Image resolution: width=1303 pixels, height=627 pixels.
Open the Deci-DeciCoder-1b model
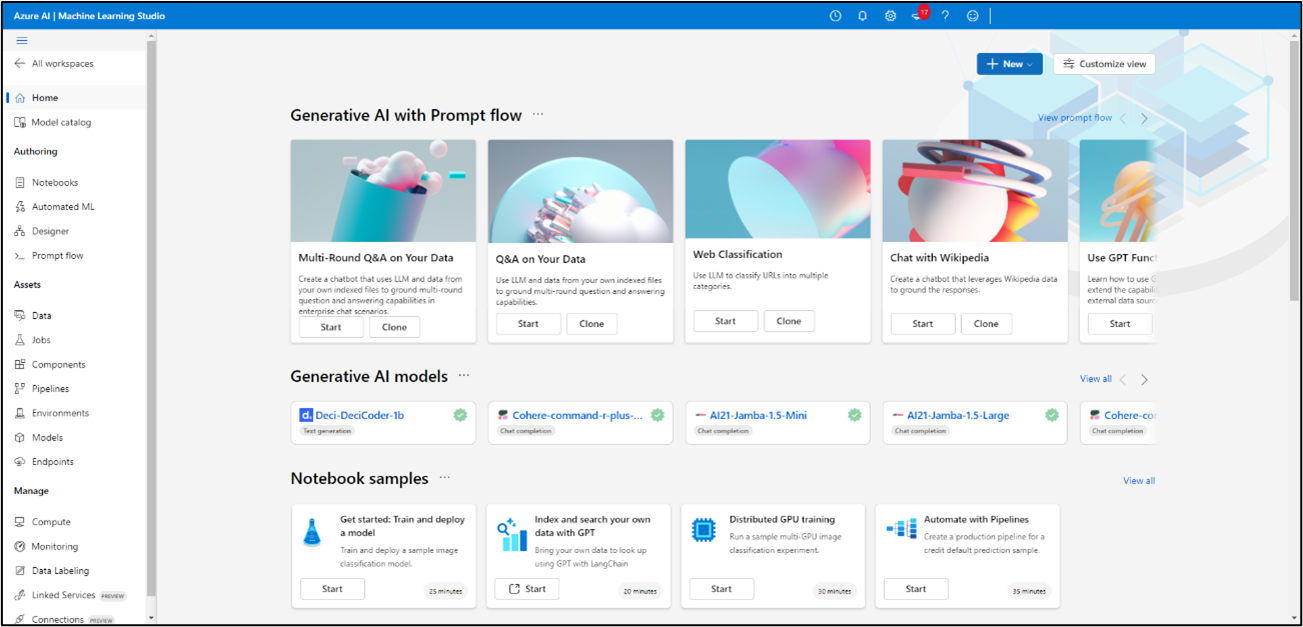(x=381, y=422)
